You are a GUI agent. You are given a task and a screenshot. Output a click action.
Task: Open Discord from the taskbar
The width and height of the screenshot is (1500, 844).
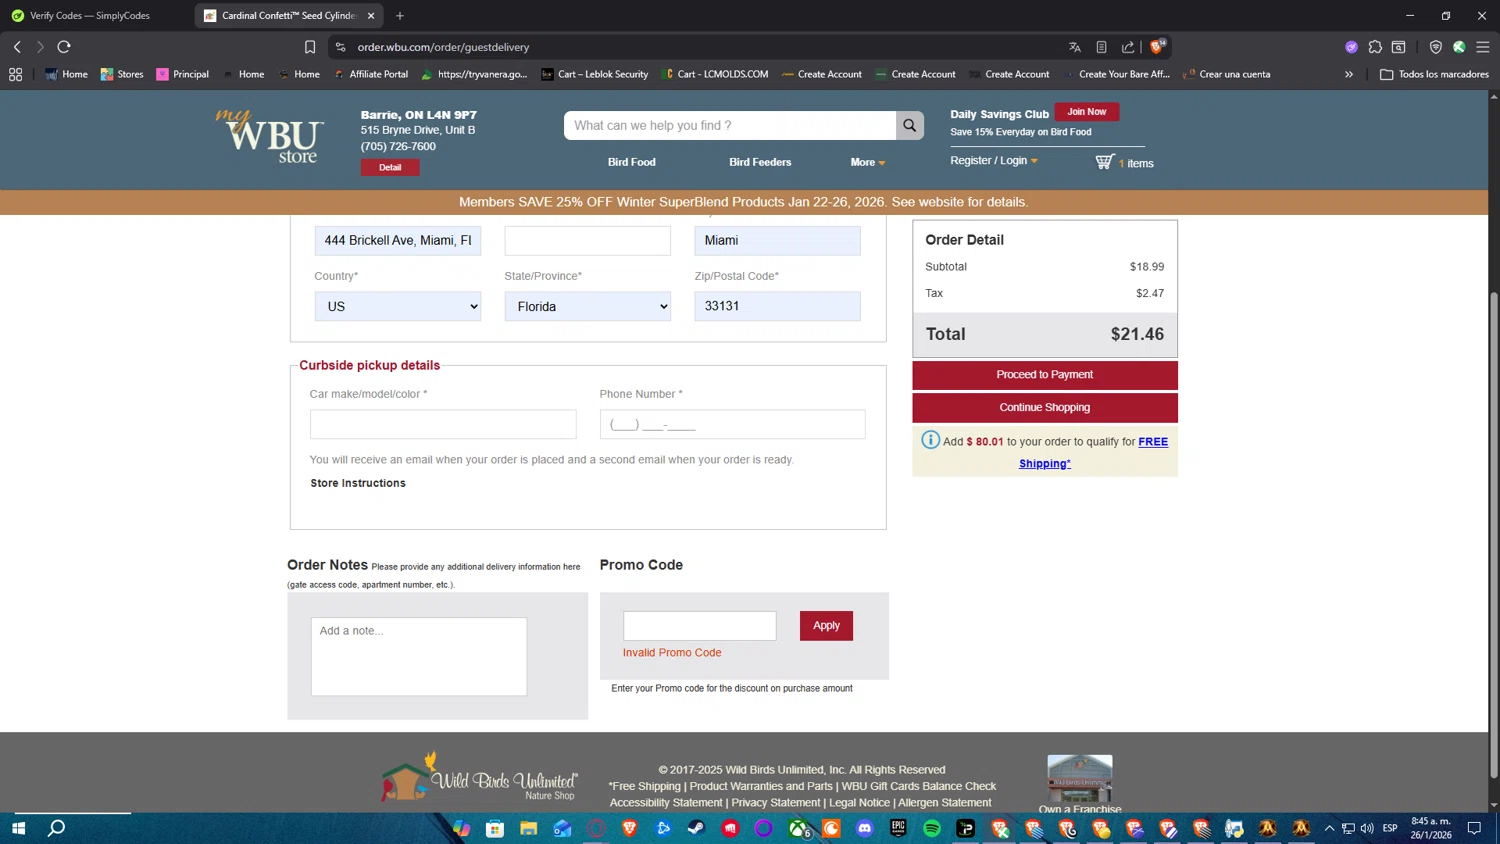[864, 828]
